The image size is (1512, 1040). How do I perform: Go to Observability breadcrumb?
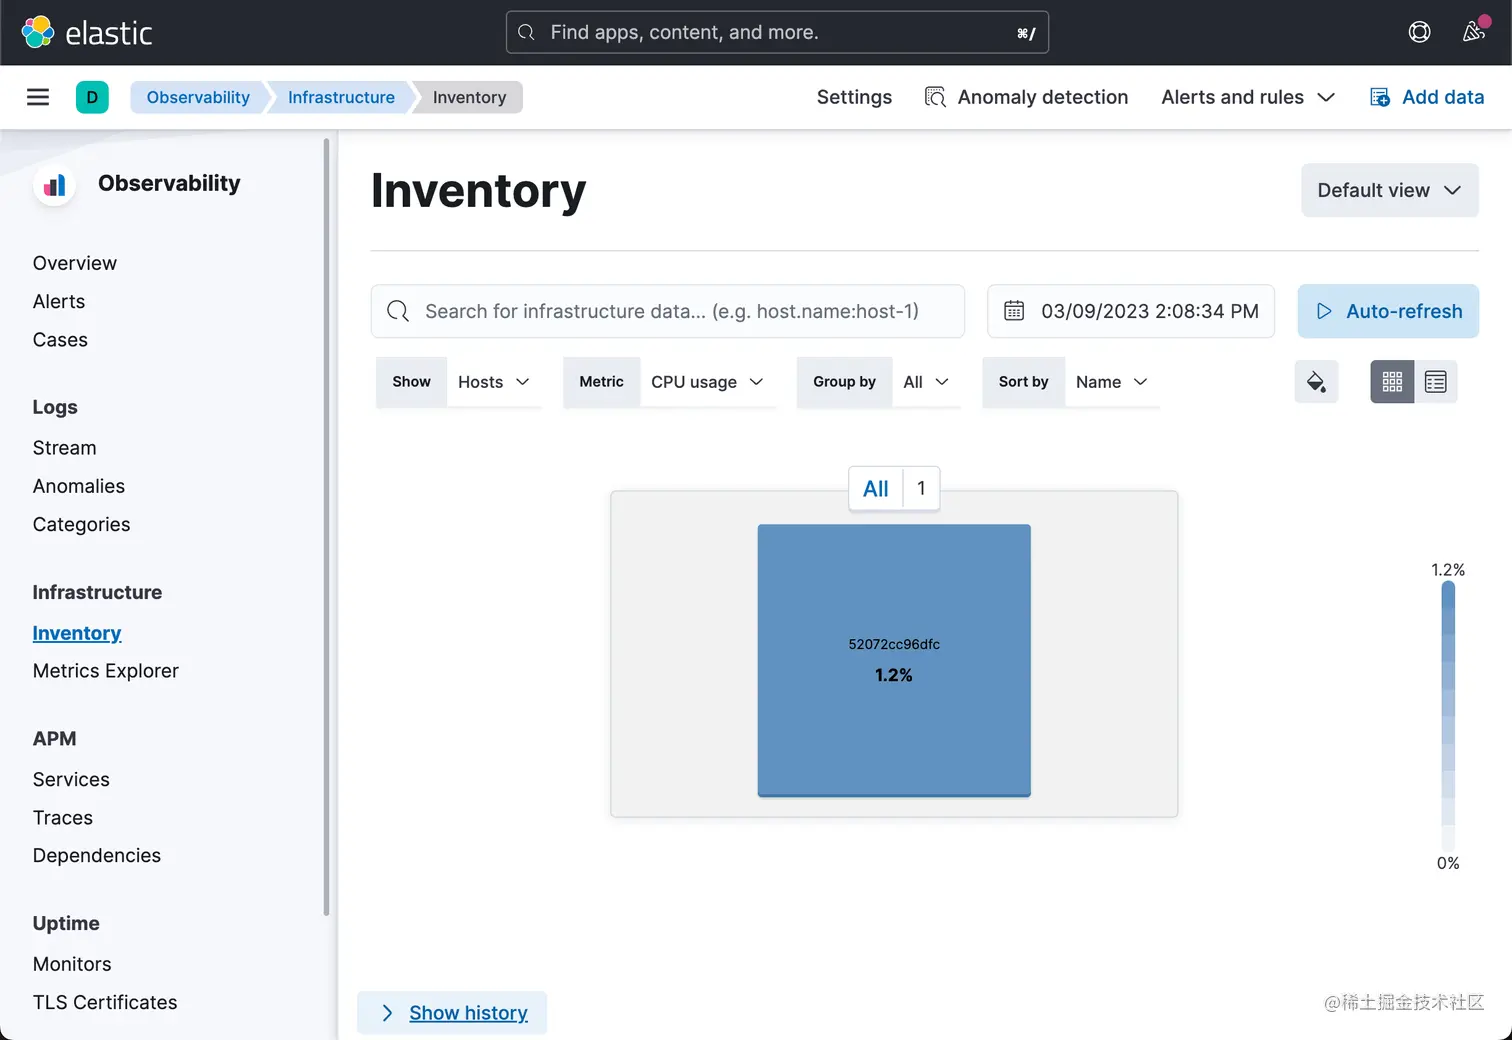coord(198,97)
